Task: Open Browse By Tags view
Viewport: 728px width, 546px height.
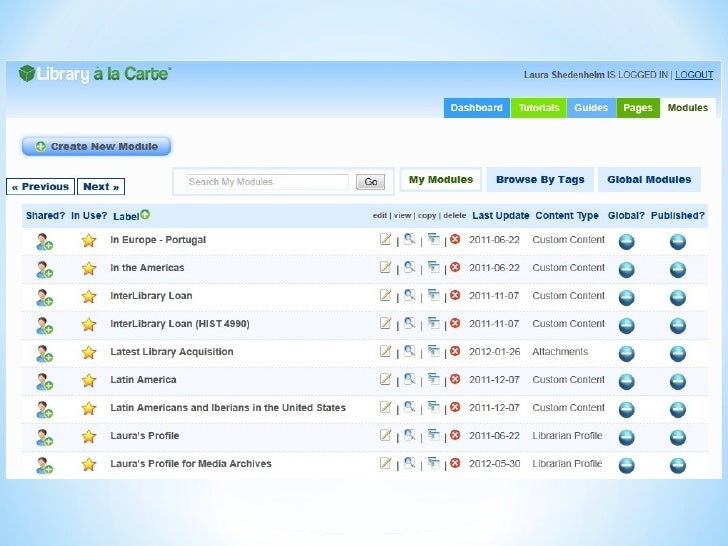Action: click(x=540, y=180)
